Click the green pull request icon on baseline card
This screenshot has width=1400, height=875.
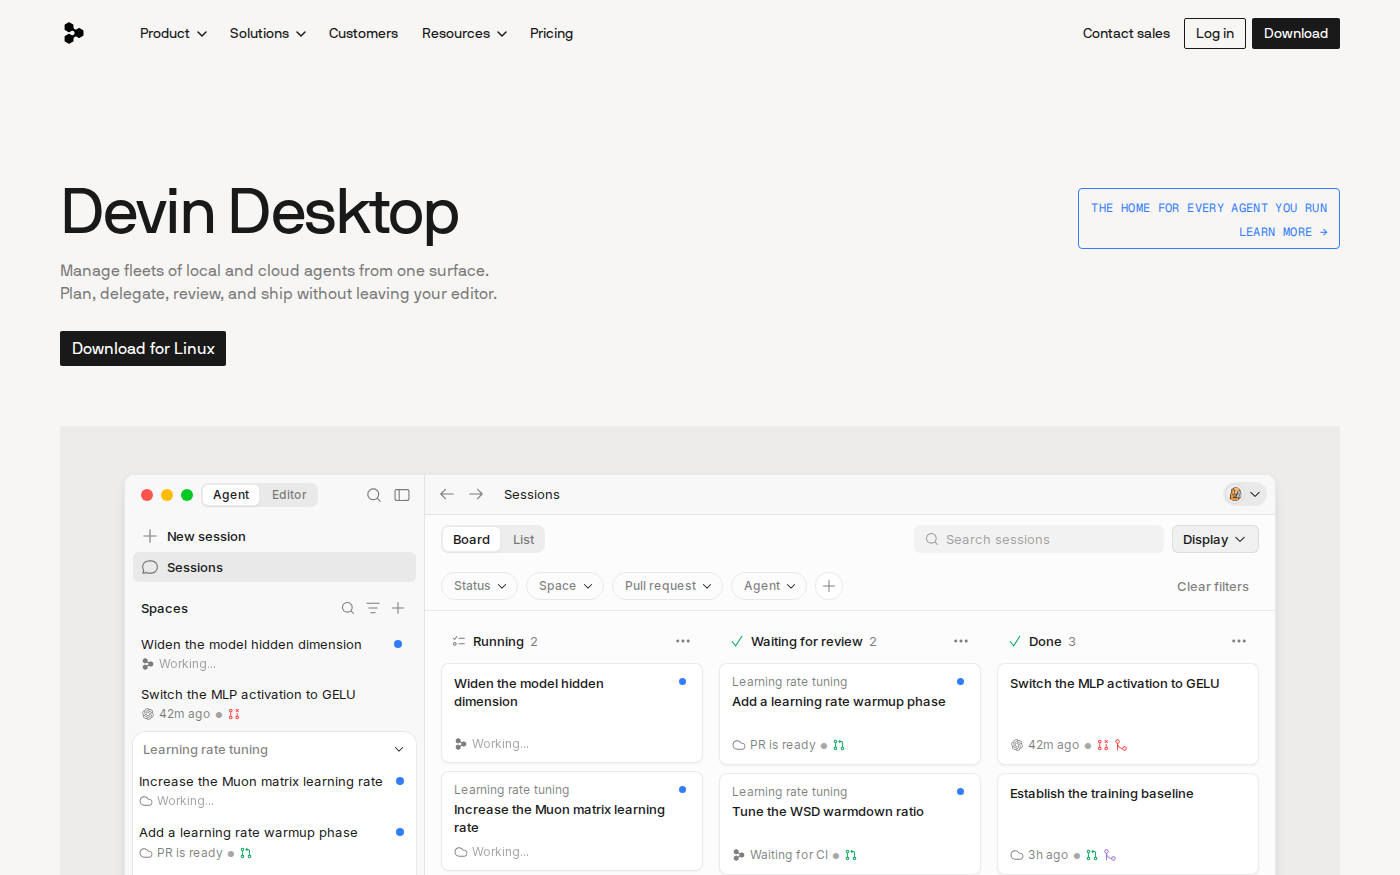click(x=1092, y=855)
